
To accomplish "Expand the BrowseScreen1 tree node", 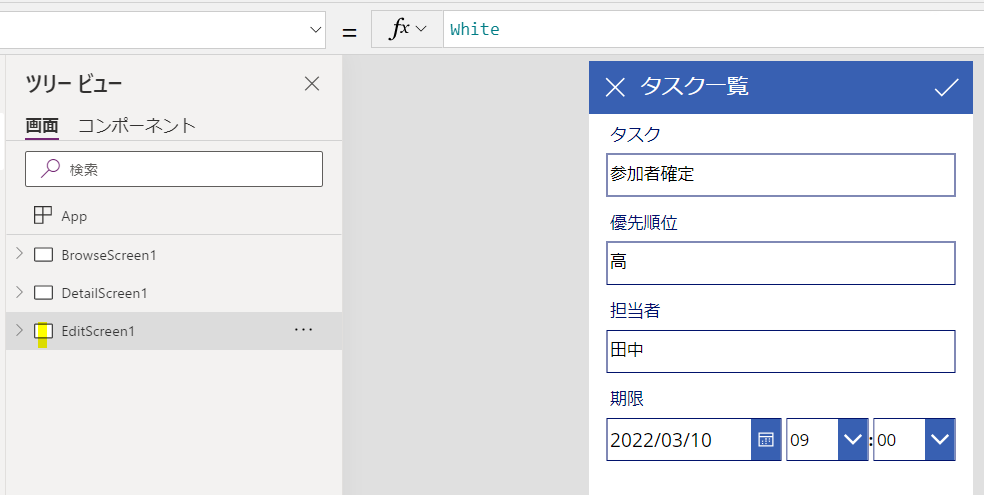I will tap(19, 255).
